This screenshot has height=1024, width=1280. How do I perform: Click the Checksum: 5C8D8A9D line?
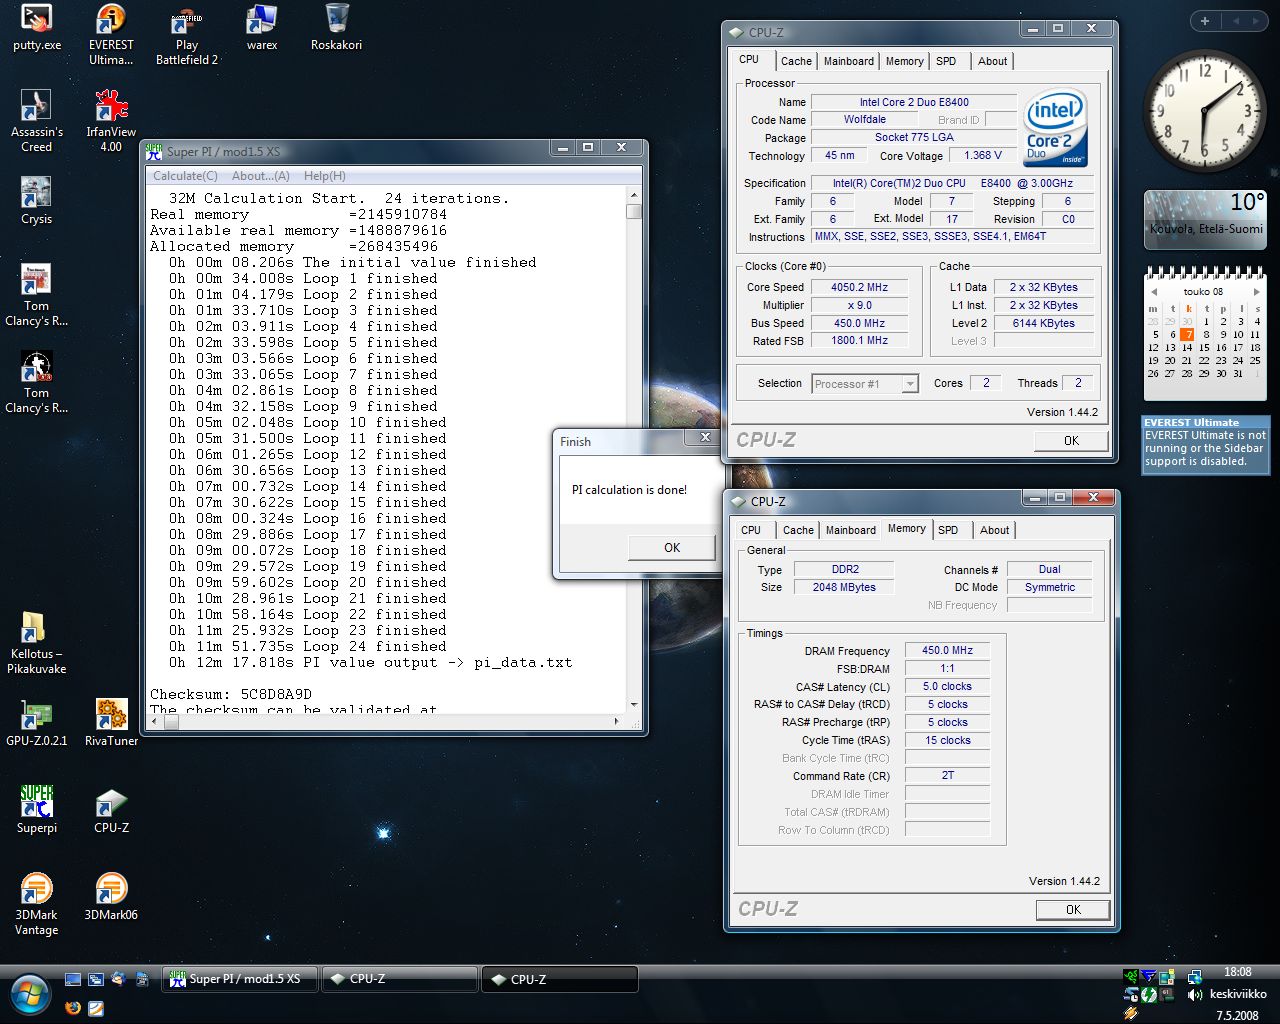(231, 694)
